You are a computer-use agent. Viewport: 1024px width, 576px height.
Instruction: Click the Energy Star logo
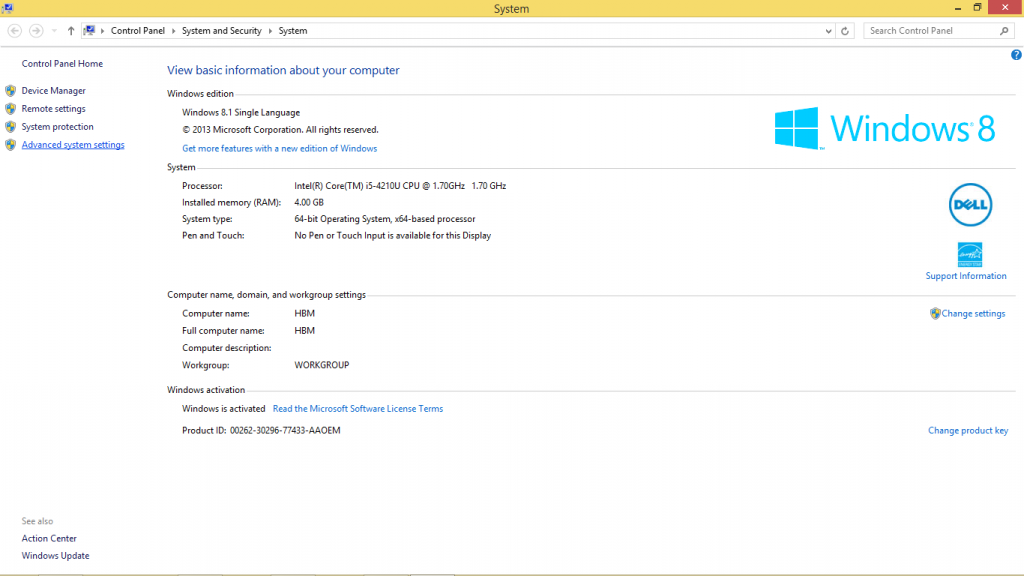[970, 255]
